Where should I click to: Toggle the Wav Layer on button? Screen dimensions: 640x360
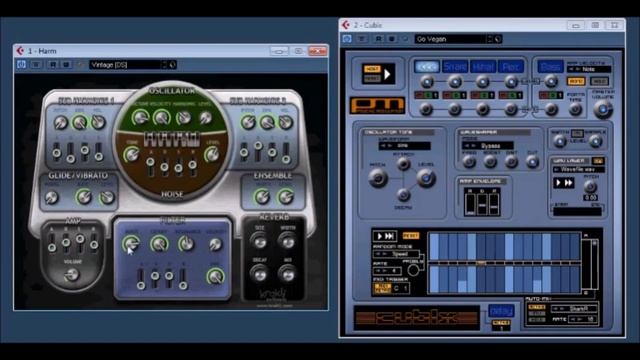[598, 161]
